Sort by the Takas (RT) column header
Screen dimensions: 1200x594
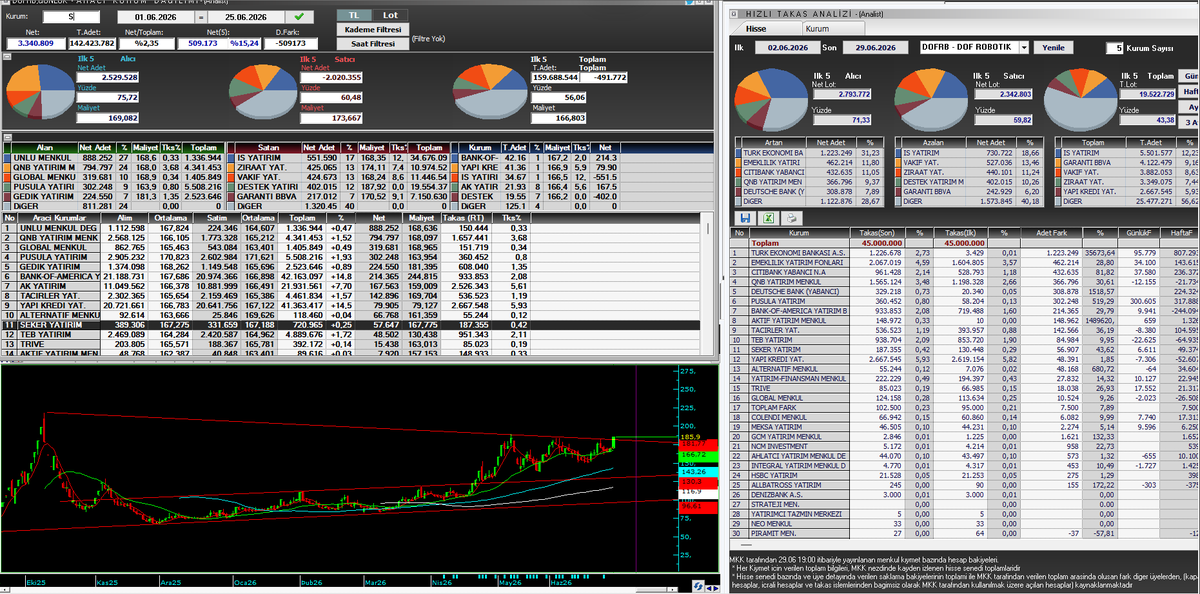(x=466, y=217)
